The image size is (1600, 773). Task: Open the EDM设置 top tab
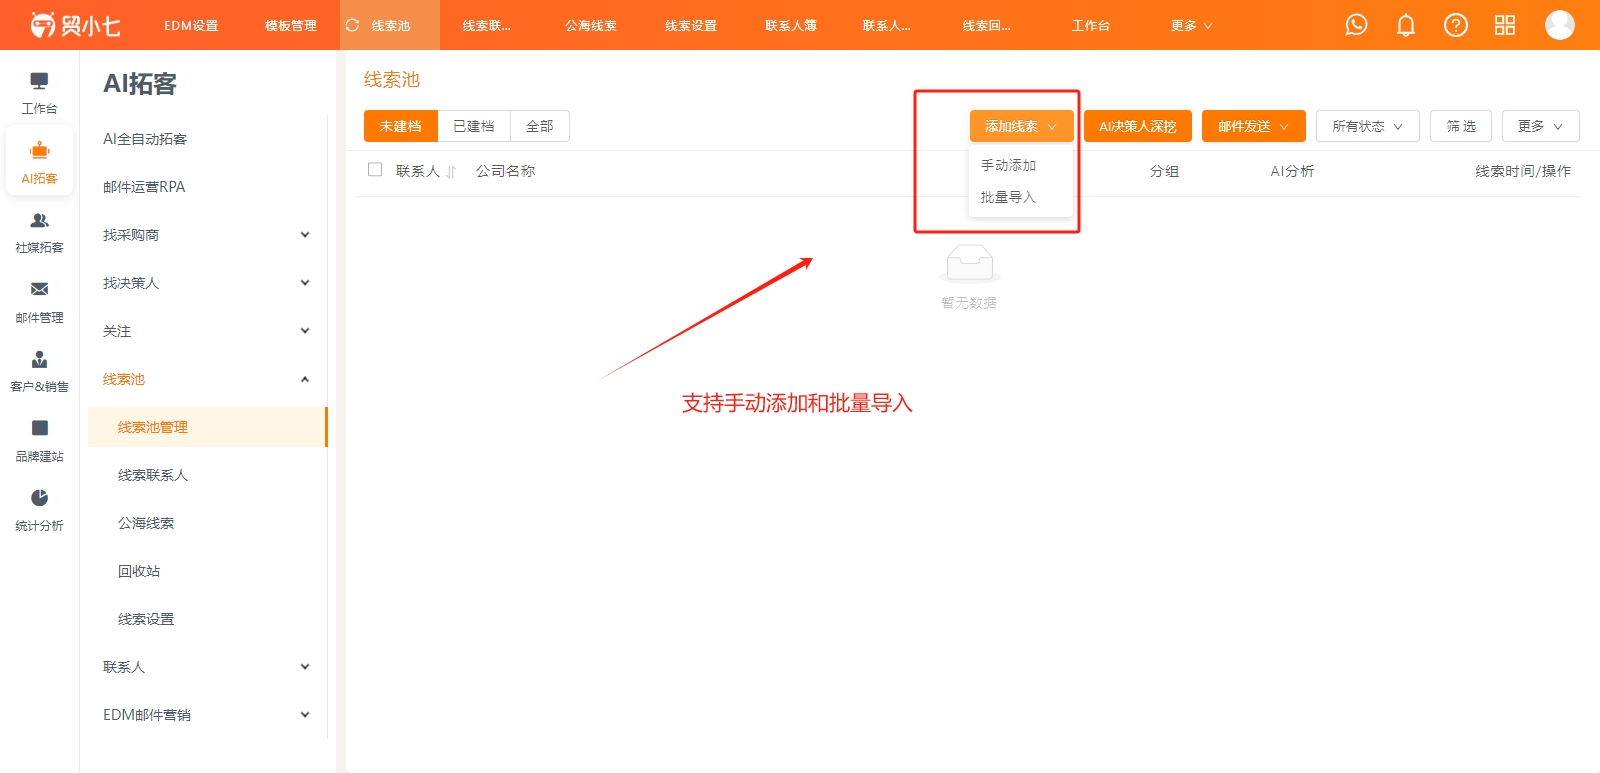(191, 25)
